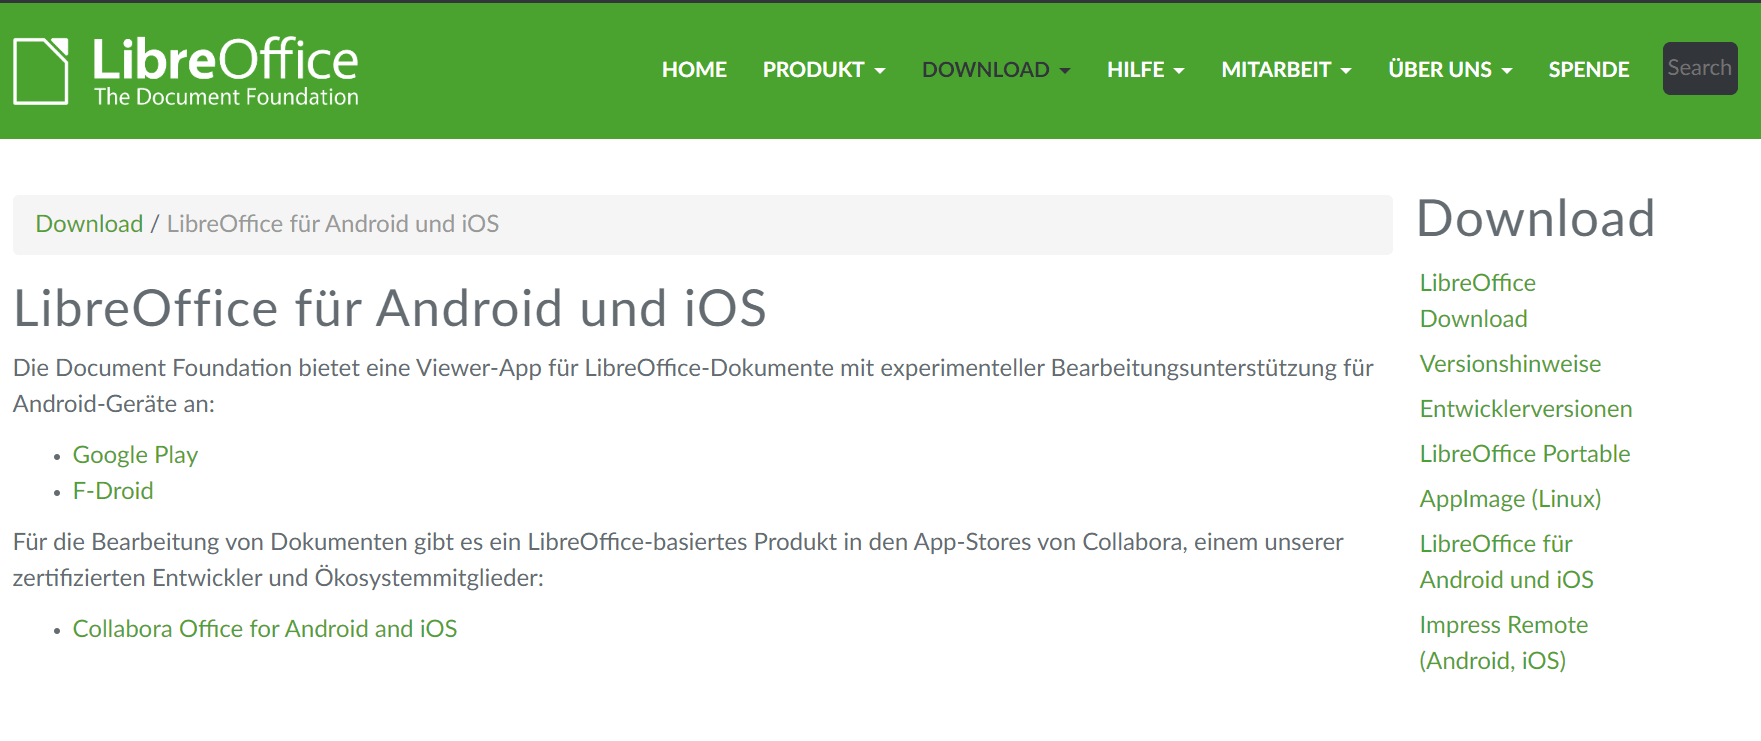The height and width of the screenshot is (741, 1761).
Task: Expand the MITARBEIT dropdown menu
Action: coord(1286,70)
